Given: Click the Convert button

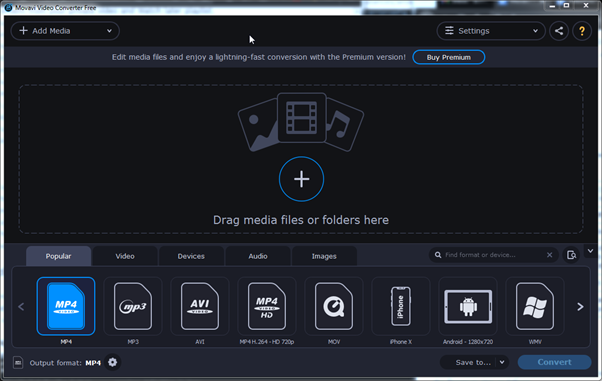Looking at the screenshot, I should click(554, 362).
